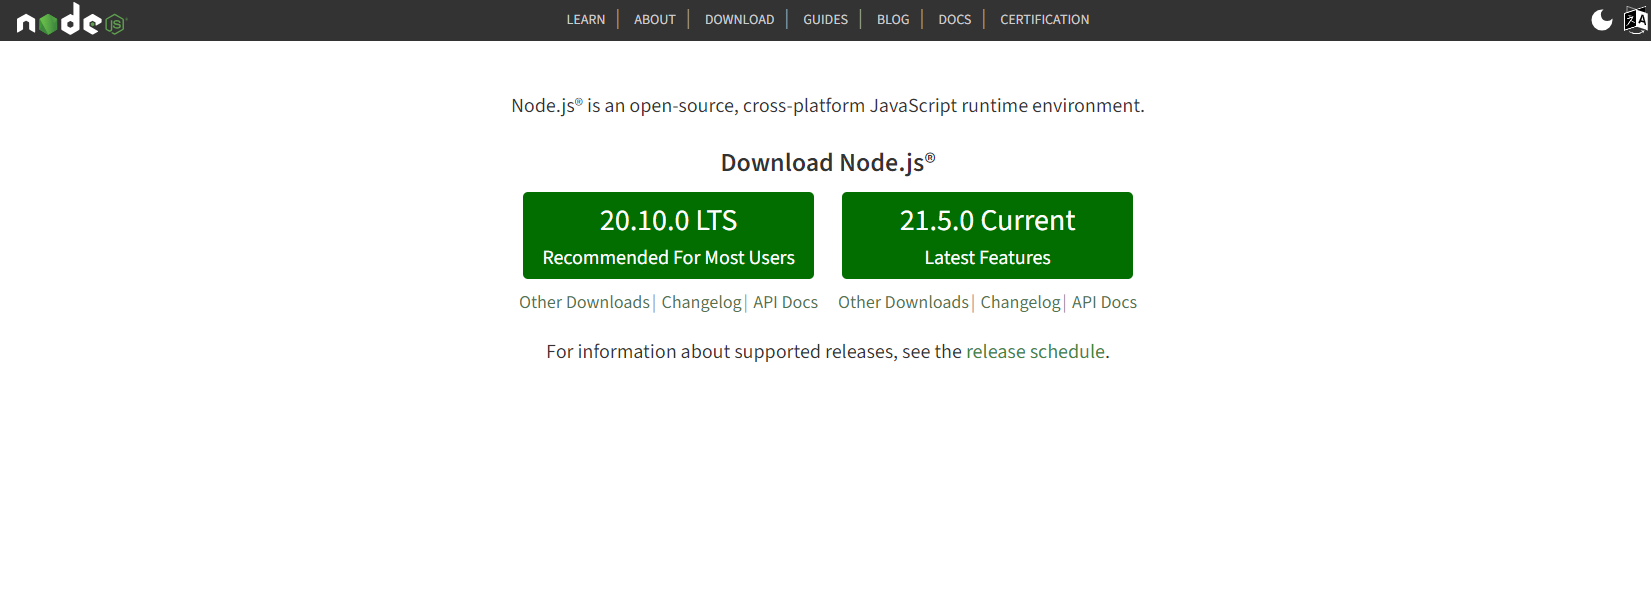Follow the release schedule link
The height and width of the screenshot is (592, 1651).
[1035, 351]
